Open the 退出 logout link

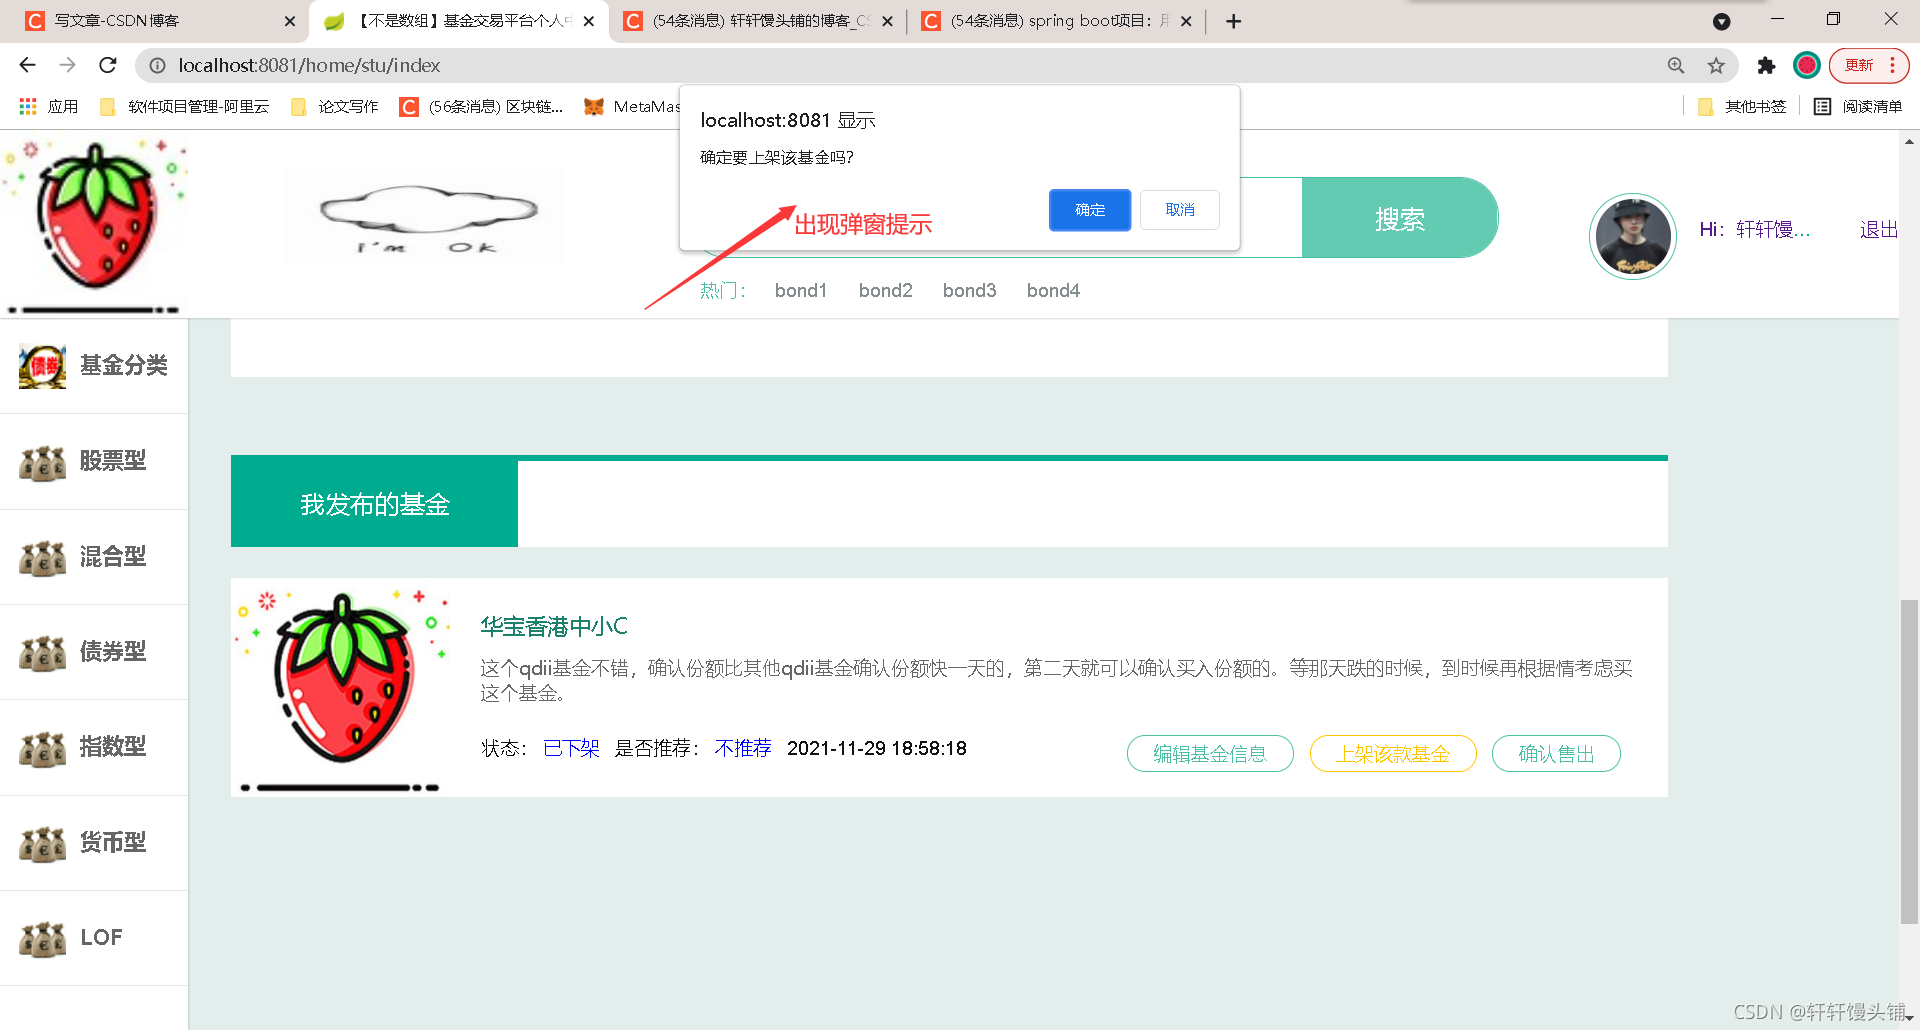click(1879, 230)
